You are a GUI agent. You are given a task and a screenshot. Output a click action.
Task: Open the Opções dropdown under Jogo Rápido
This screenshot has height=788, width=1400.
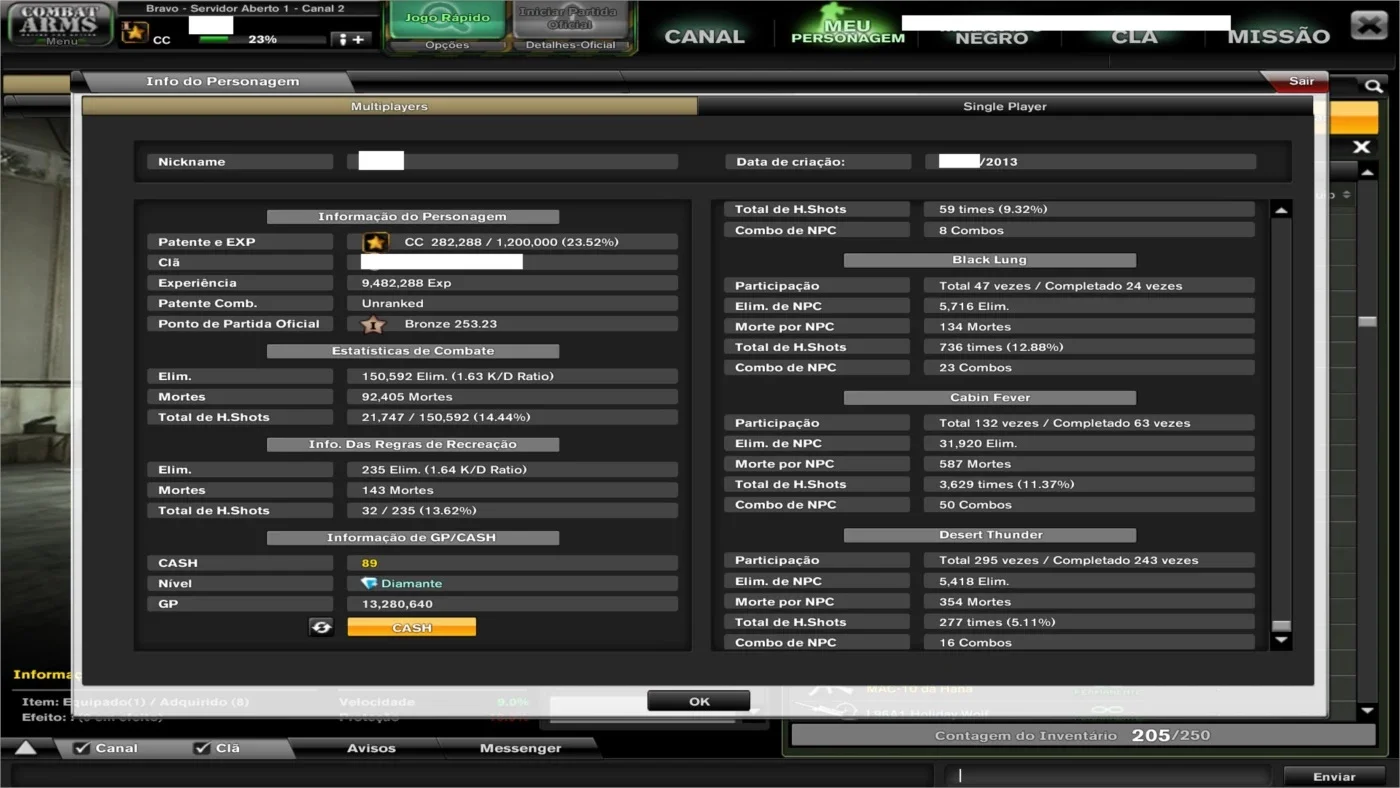(447, 46)
